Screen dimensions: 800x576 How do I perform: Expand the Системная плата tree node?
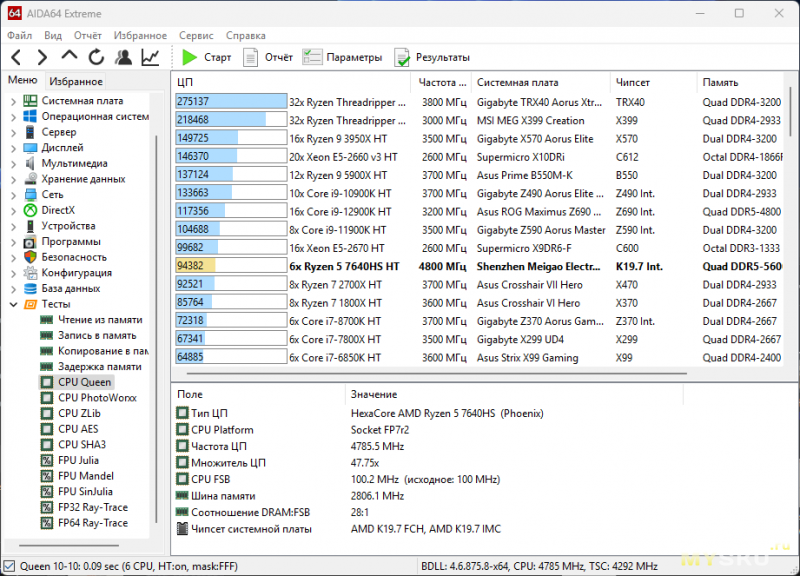13,102
